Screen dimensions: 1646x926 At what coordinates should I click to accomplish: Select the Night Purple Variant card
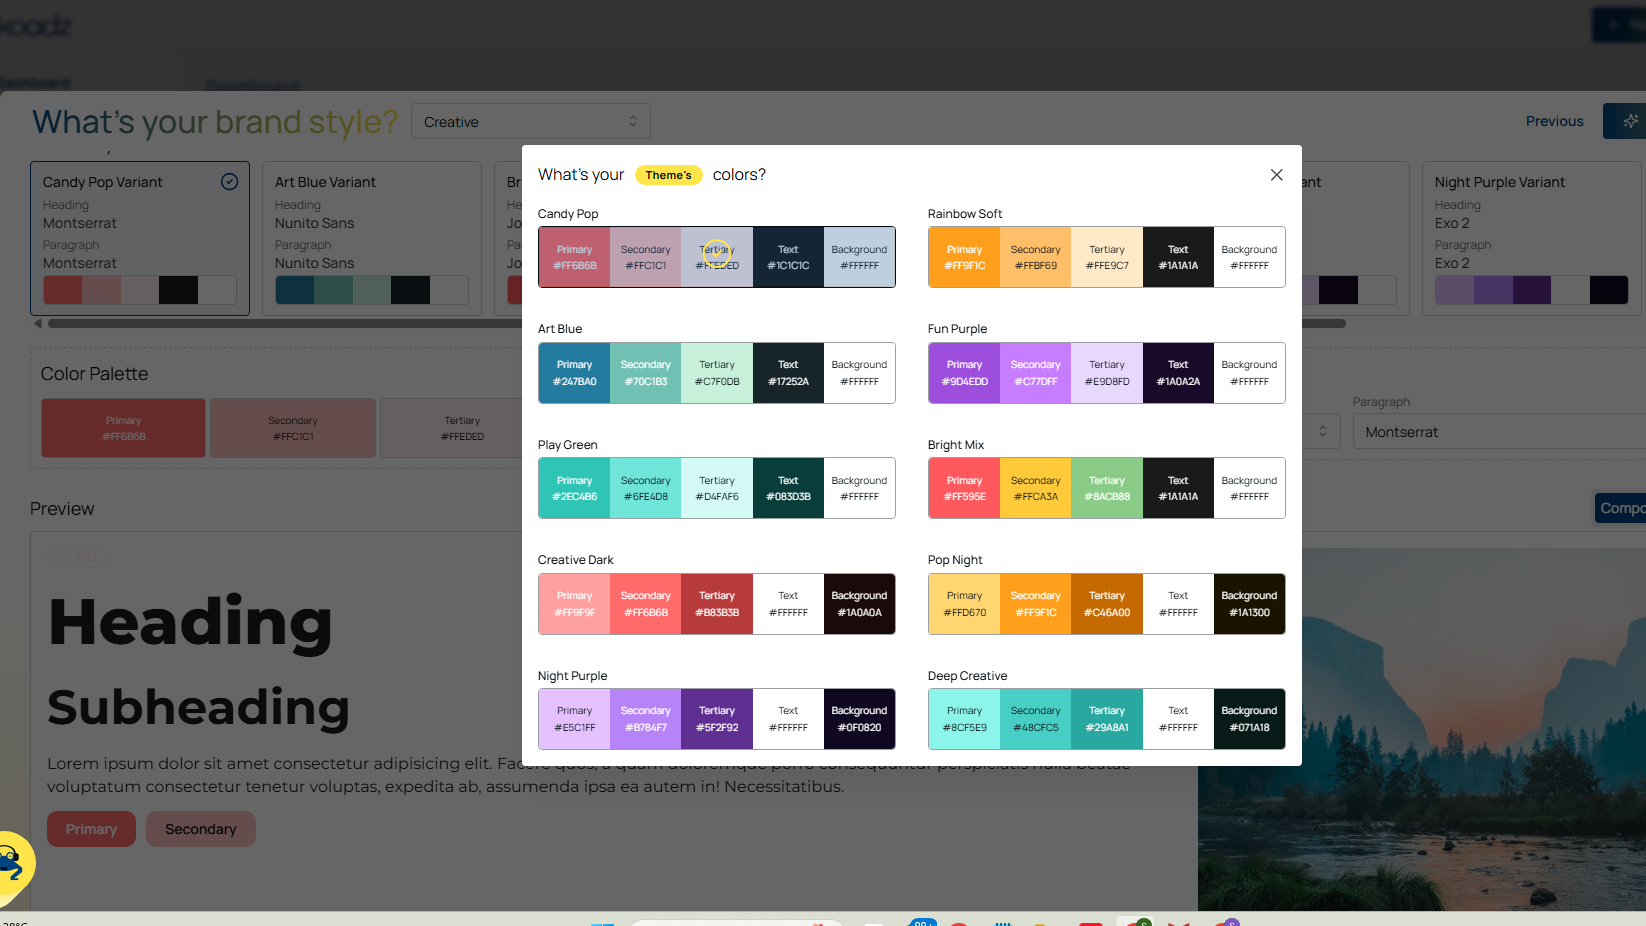coord(1530,238)
